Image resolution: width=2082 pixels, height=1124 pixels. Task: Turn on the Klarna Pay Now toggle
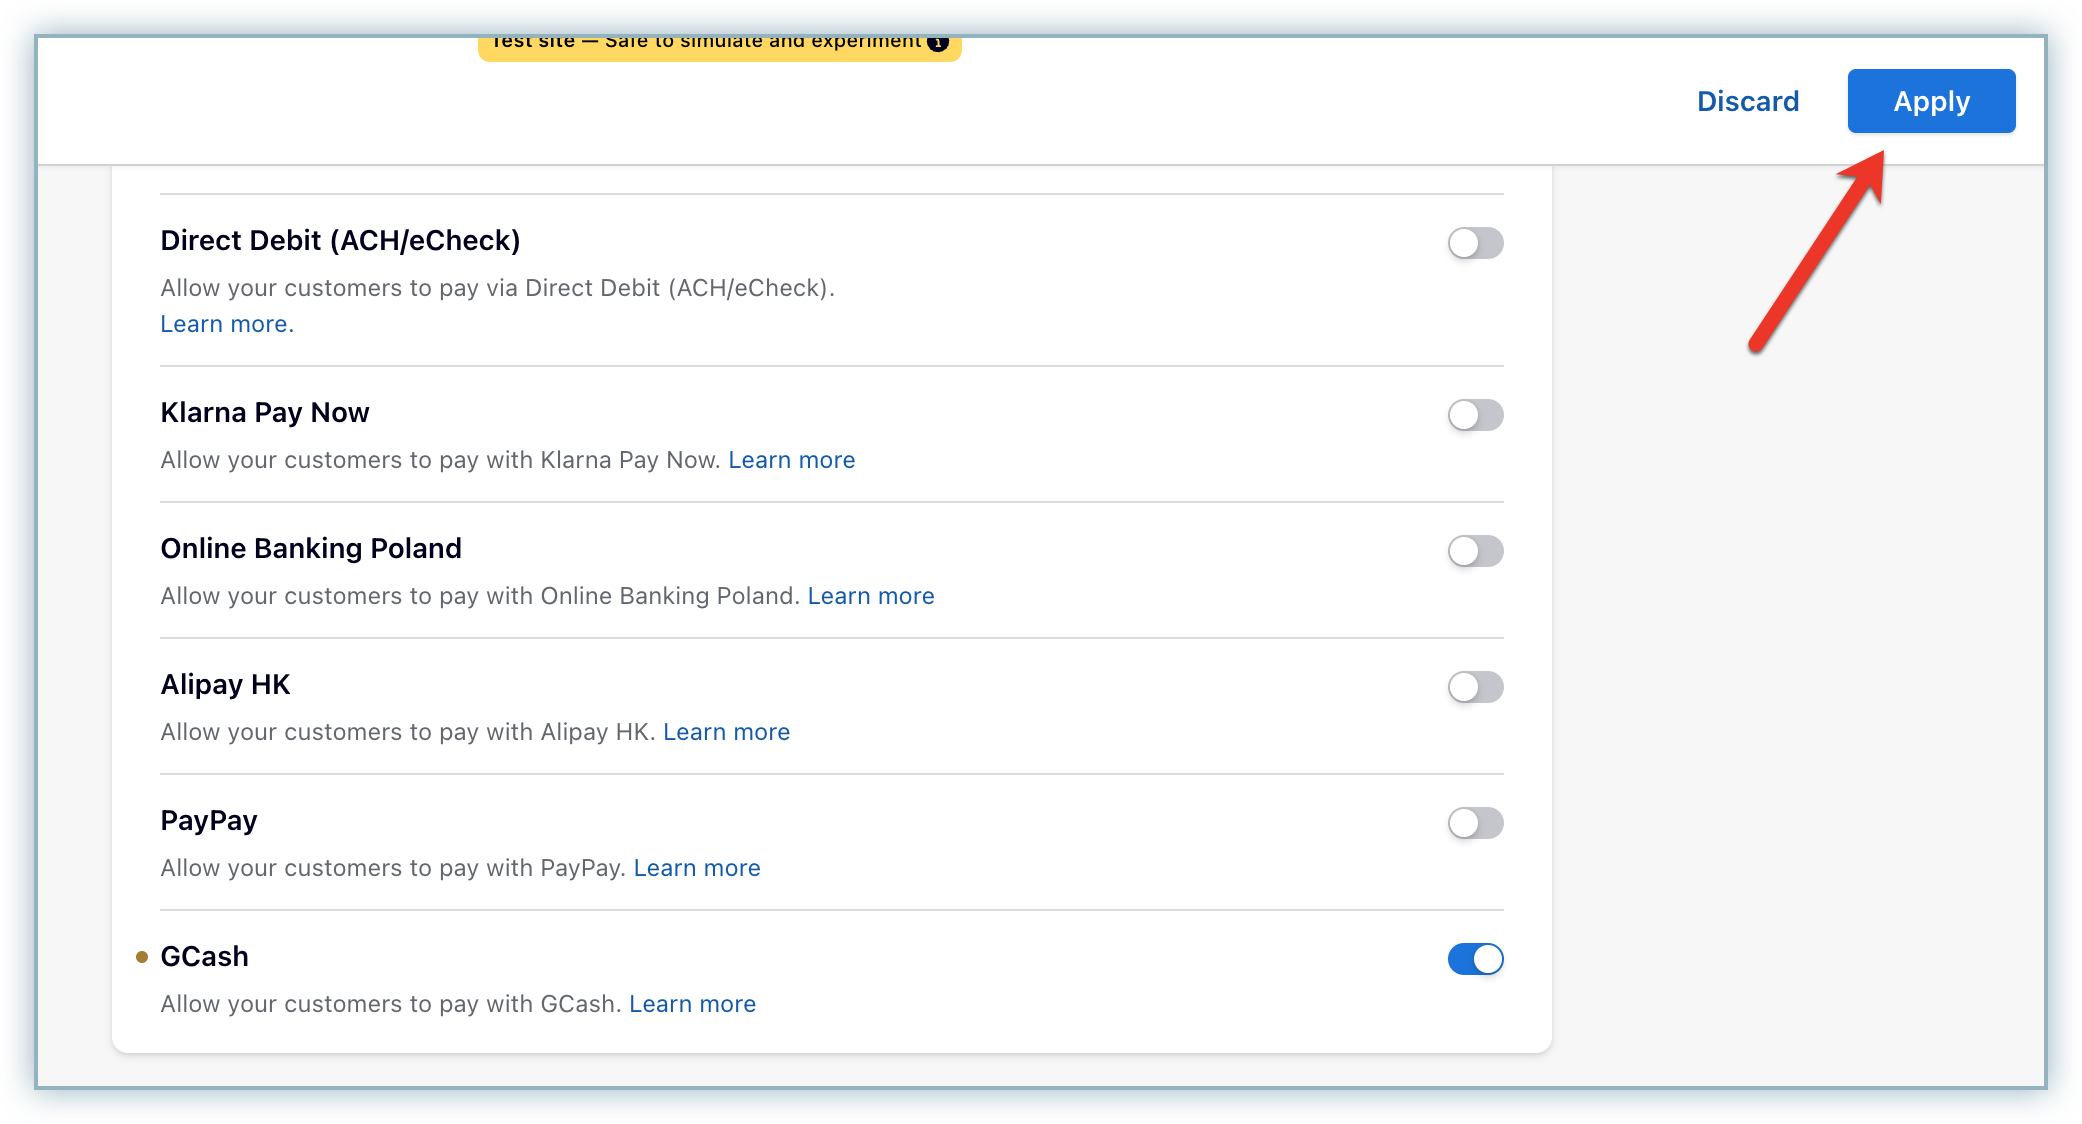pyautogui.click(x=1475, y=415)
